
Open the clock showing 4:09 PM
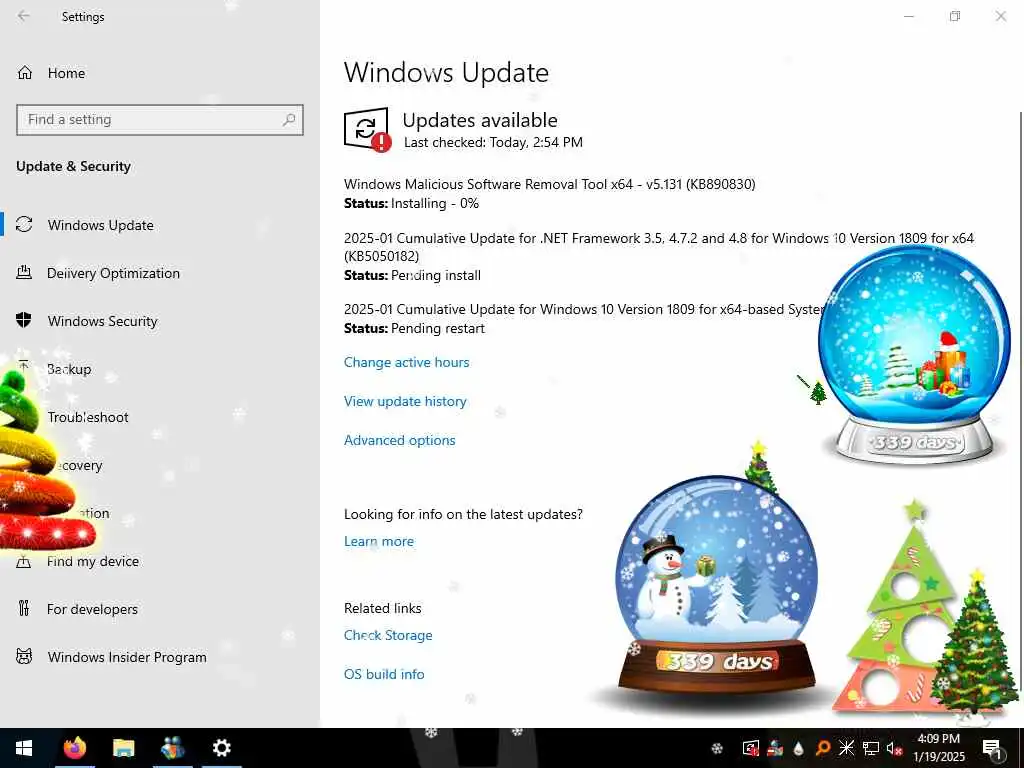pos(938,748)
